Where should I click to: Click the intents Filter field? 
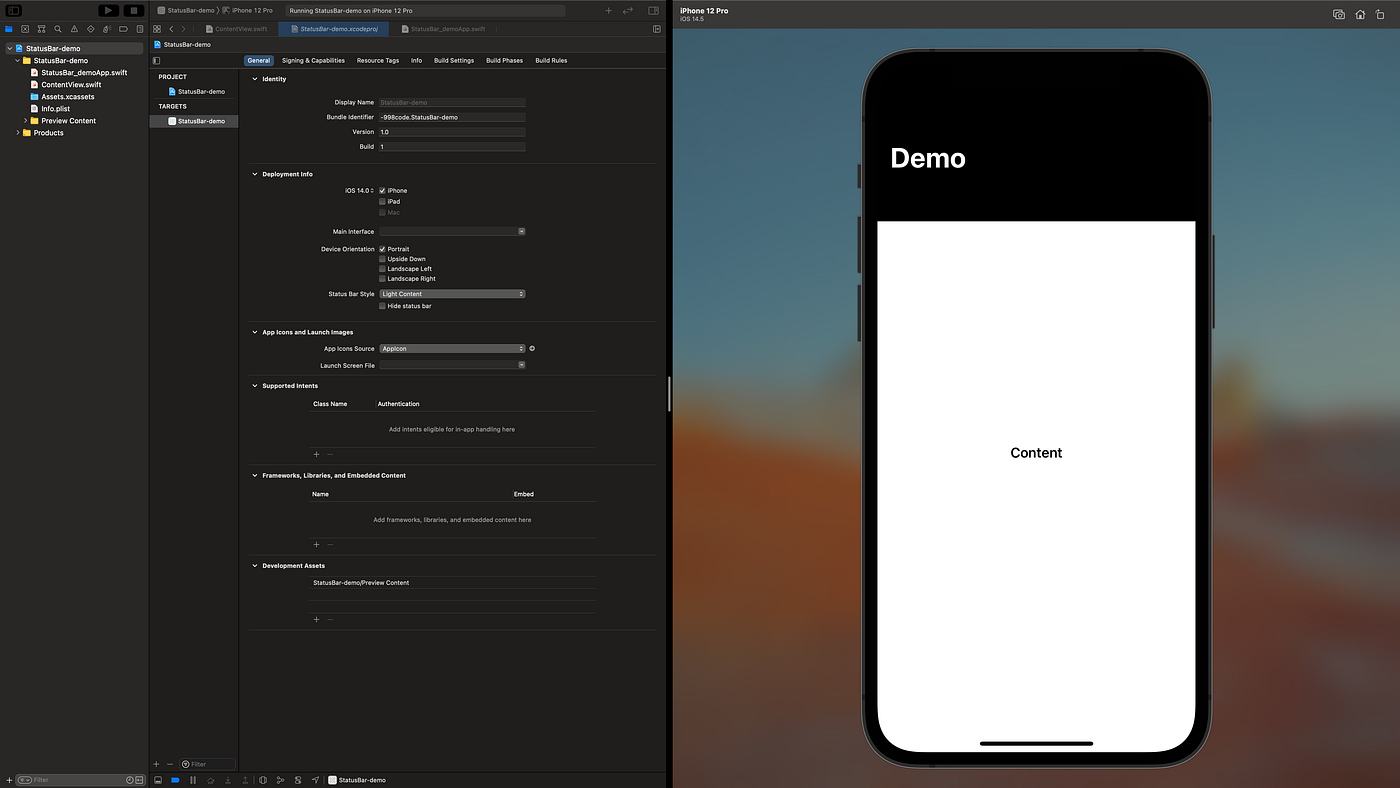click(x=205, y=763)
